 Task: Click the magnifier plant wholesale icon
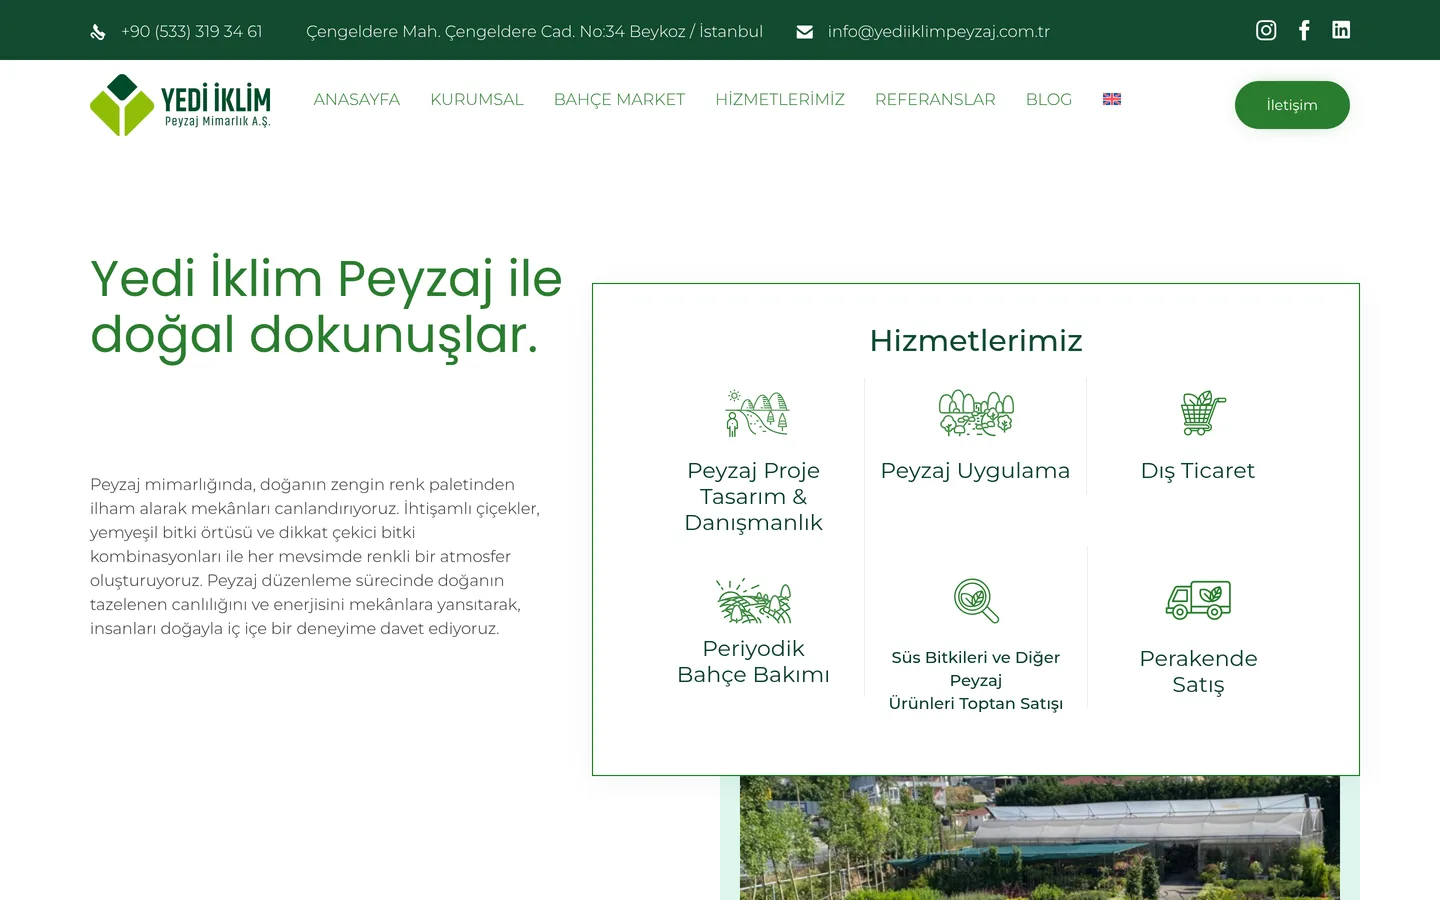pos(976,601)
